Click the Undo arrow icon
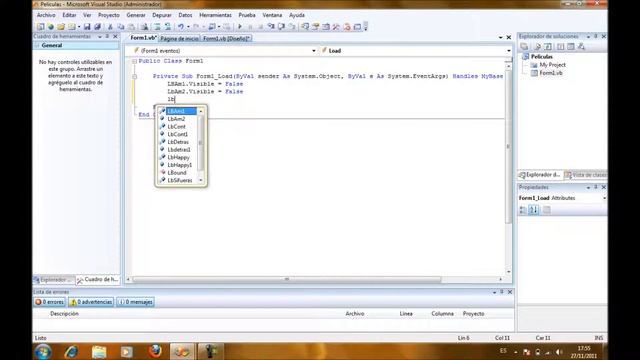Screen dimensions: 640x360 (x=180, y=27)
